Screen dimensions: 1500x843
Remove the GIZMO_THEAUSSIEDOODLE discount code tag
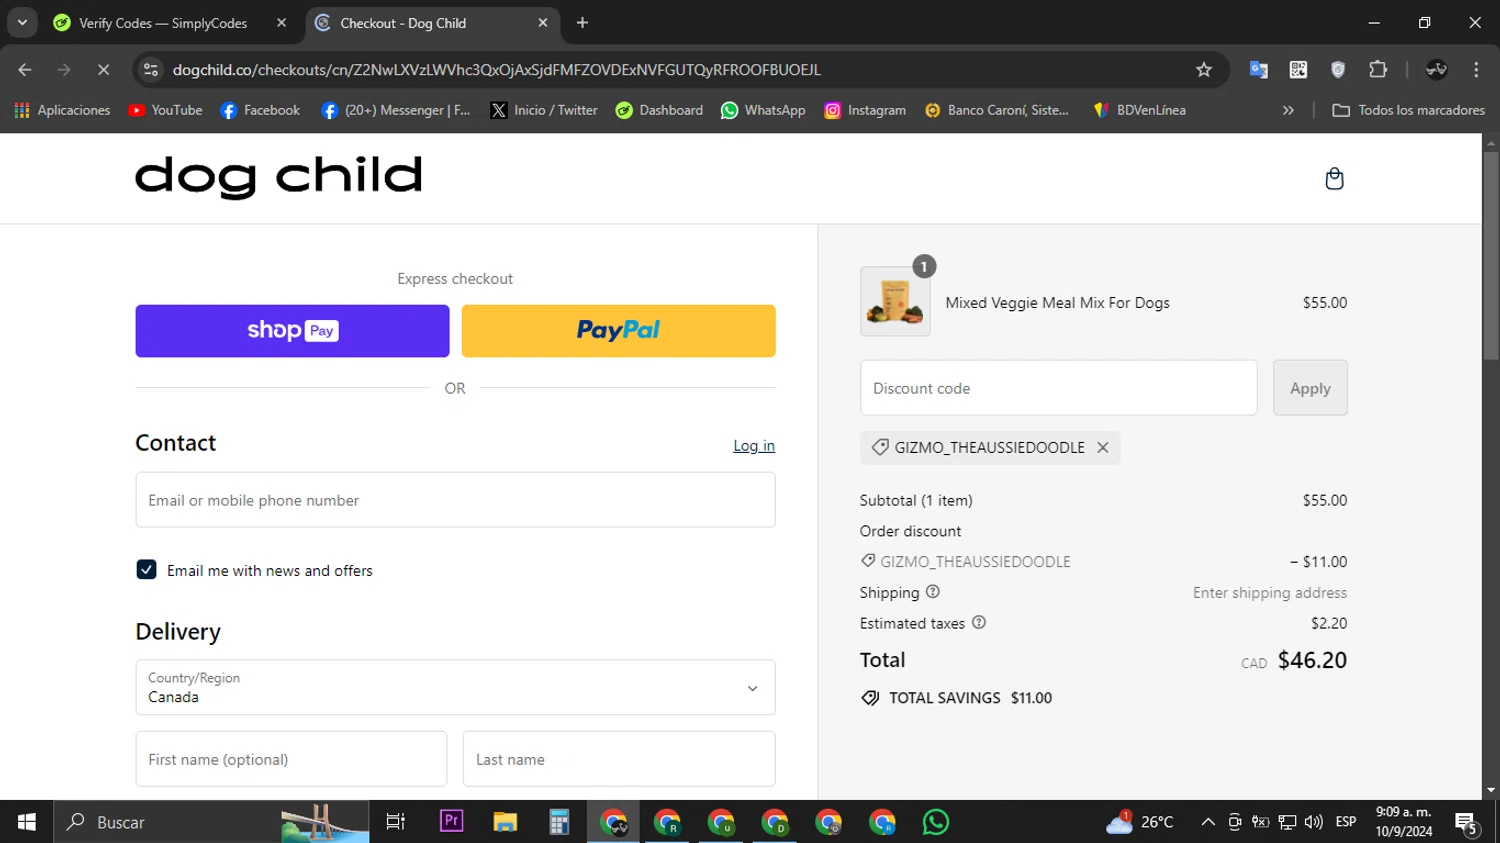pyautogui.click(x=1103, y=447)
